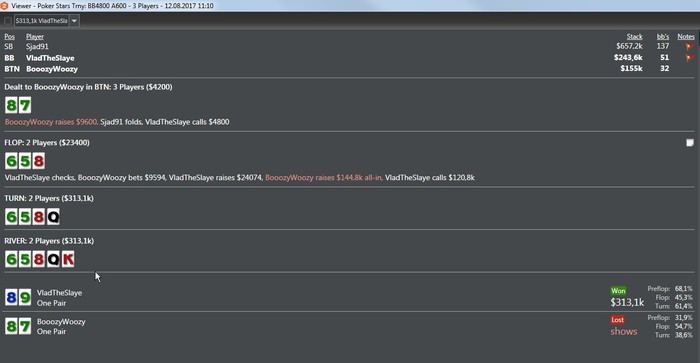The image size is (700, 363).
Task: Click the TURN: 2 Players ($313,1k) header
Action: click(x=49, y=198)
